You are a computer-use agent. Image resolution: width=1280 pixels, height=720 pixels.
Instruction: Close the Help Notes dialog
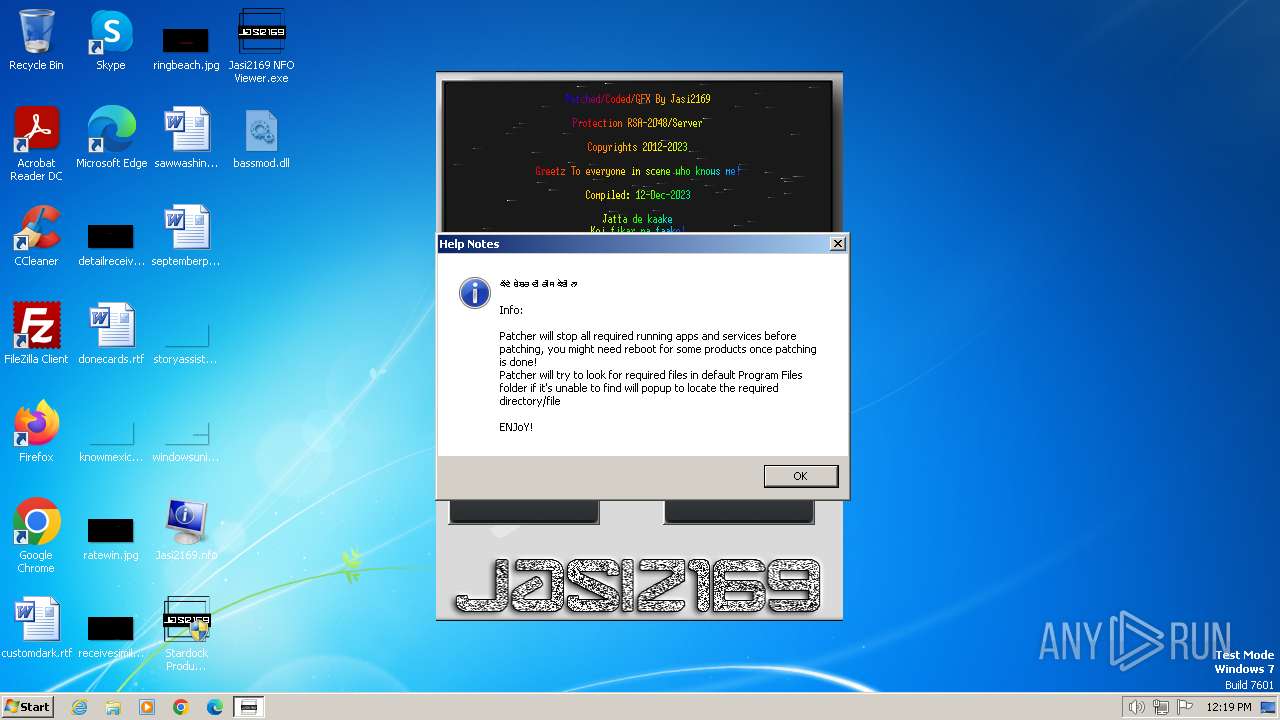(x=838, y=243)
